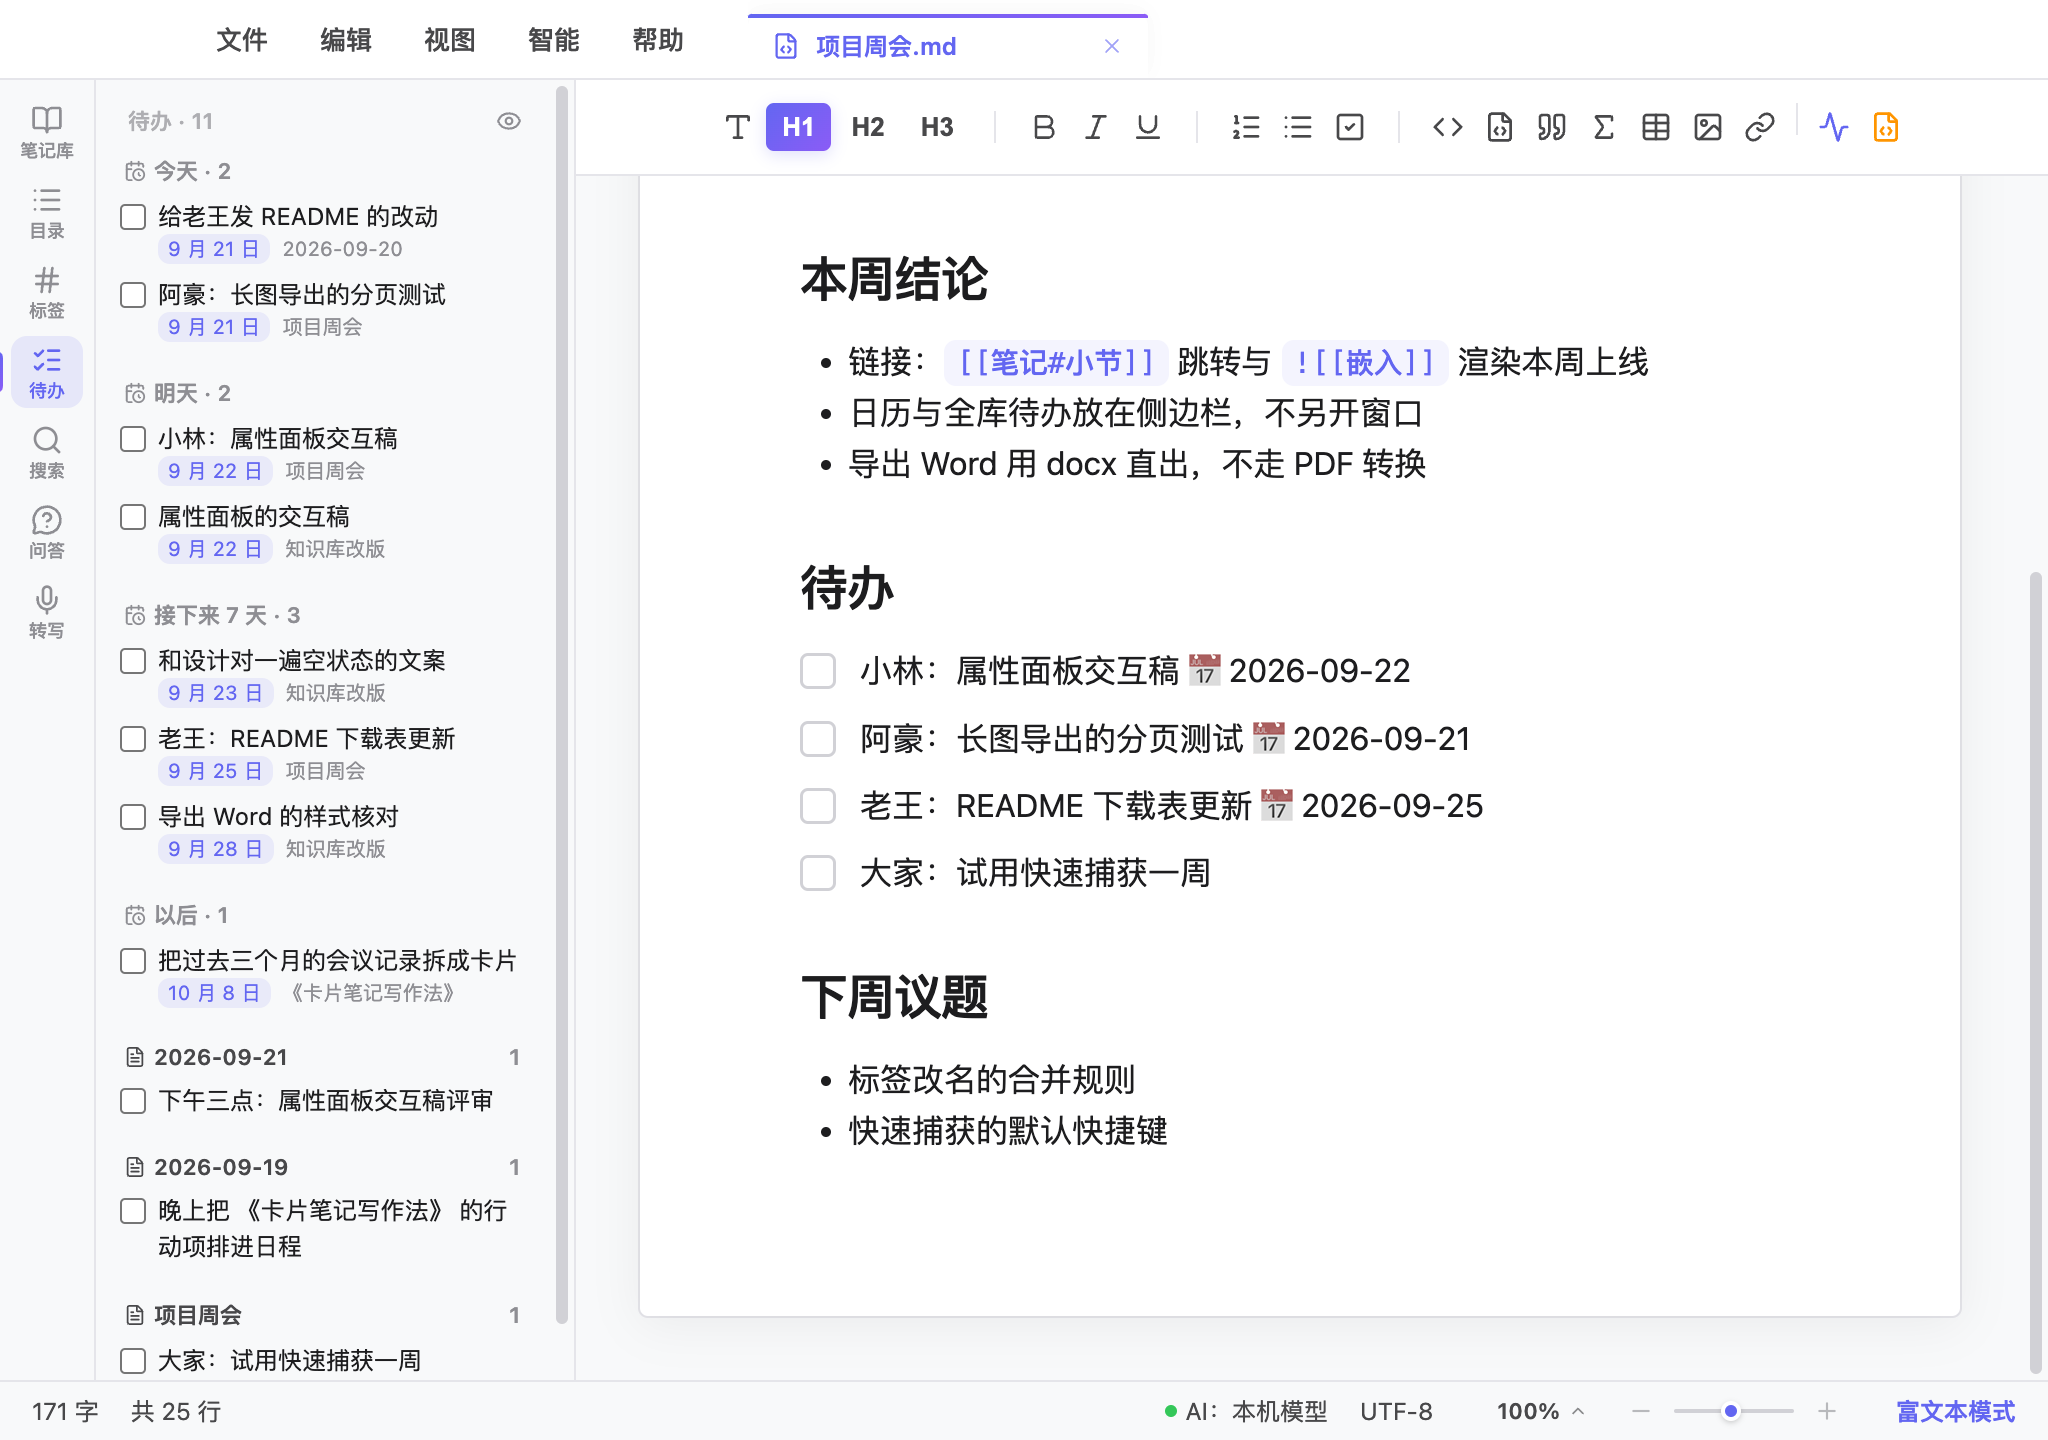This screenshot has width=2048, height=1440.
Task: Insert a task checkbox list
Action: (x=1349, y=127)
